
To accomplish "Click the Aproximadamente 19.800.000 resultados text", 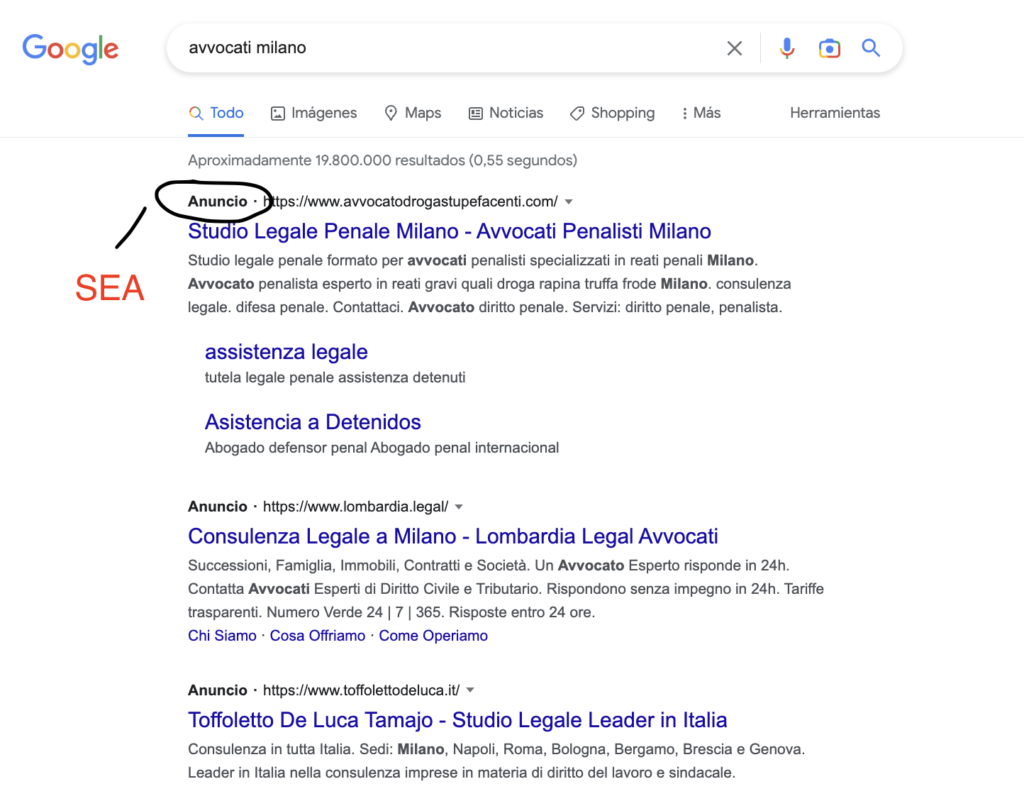I will (x=383, y=161).
